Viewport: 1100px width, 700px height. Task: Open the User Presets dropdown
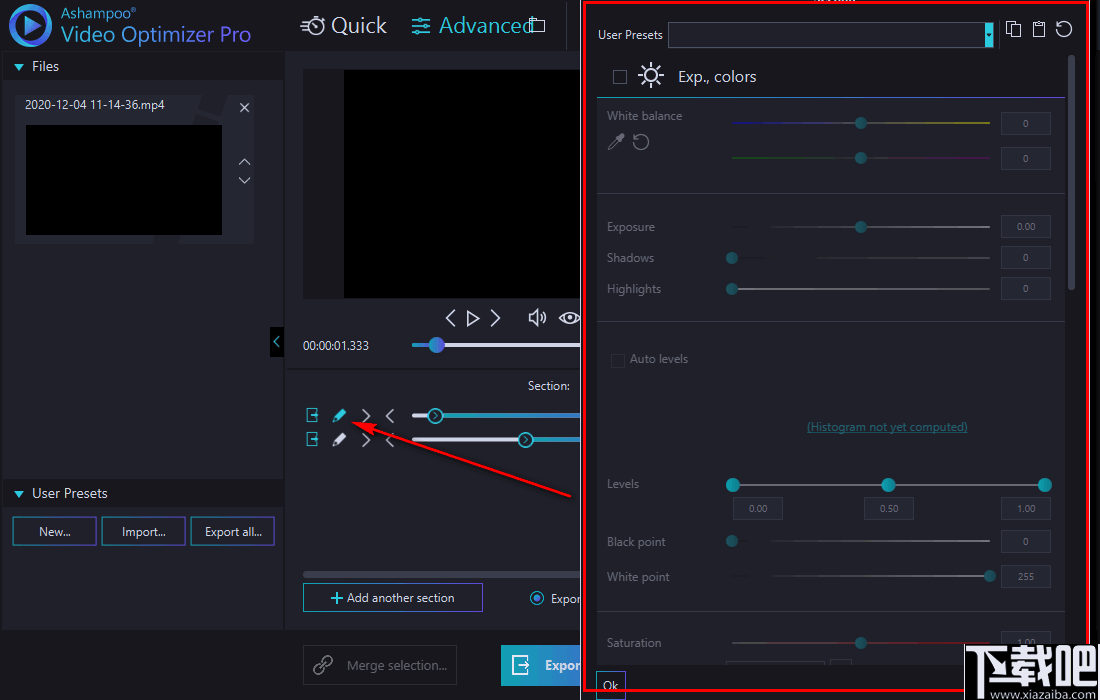point(988,34)
